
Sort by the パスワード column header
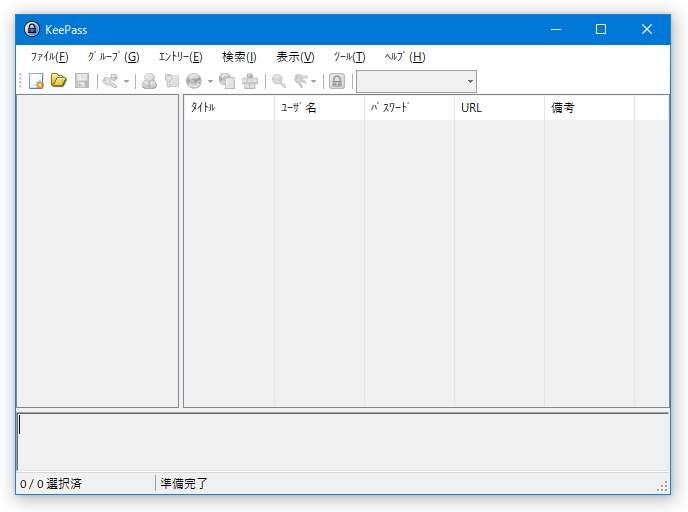pos(409,107)
